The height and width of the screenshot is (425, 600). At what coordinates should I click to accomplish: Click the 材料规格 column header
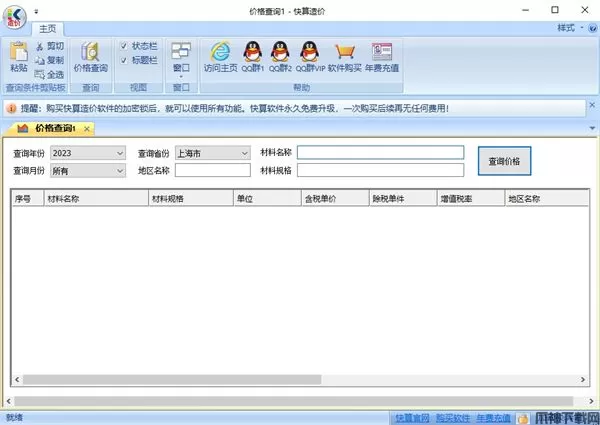[x=191, y=199]
